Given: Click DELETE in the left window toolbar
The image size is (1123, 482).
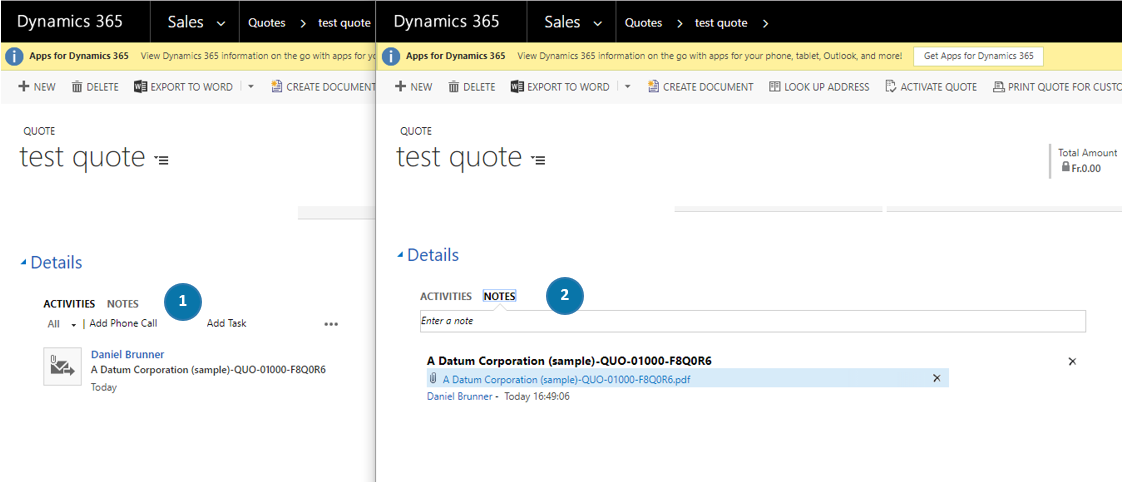Looking at the screenshot, I should 95,87.
